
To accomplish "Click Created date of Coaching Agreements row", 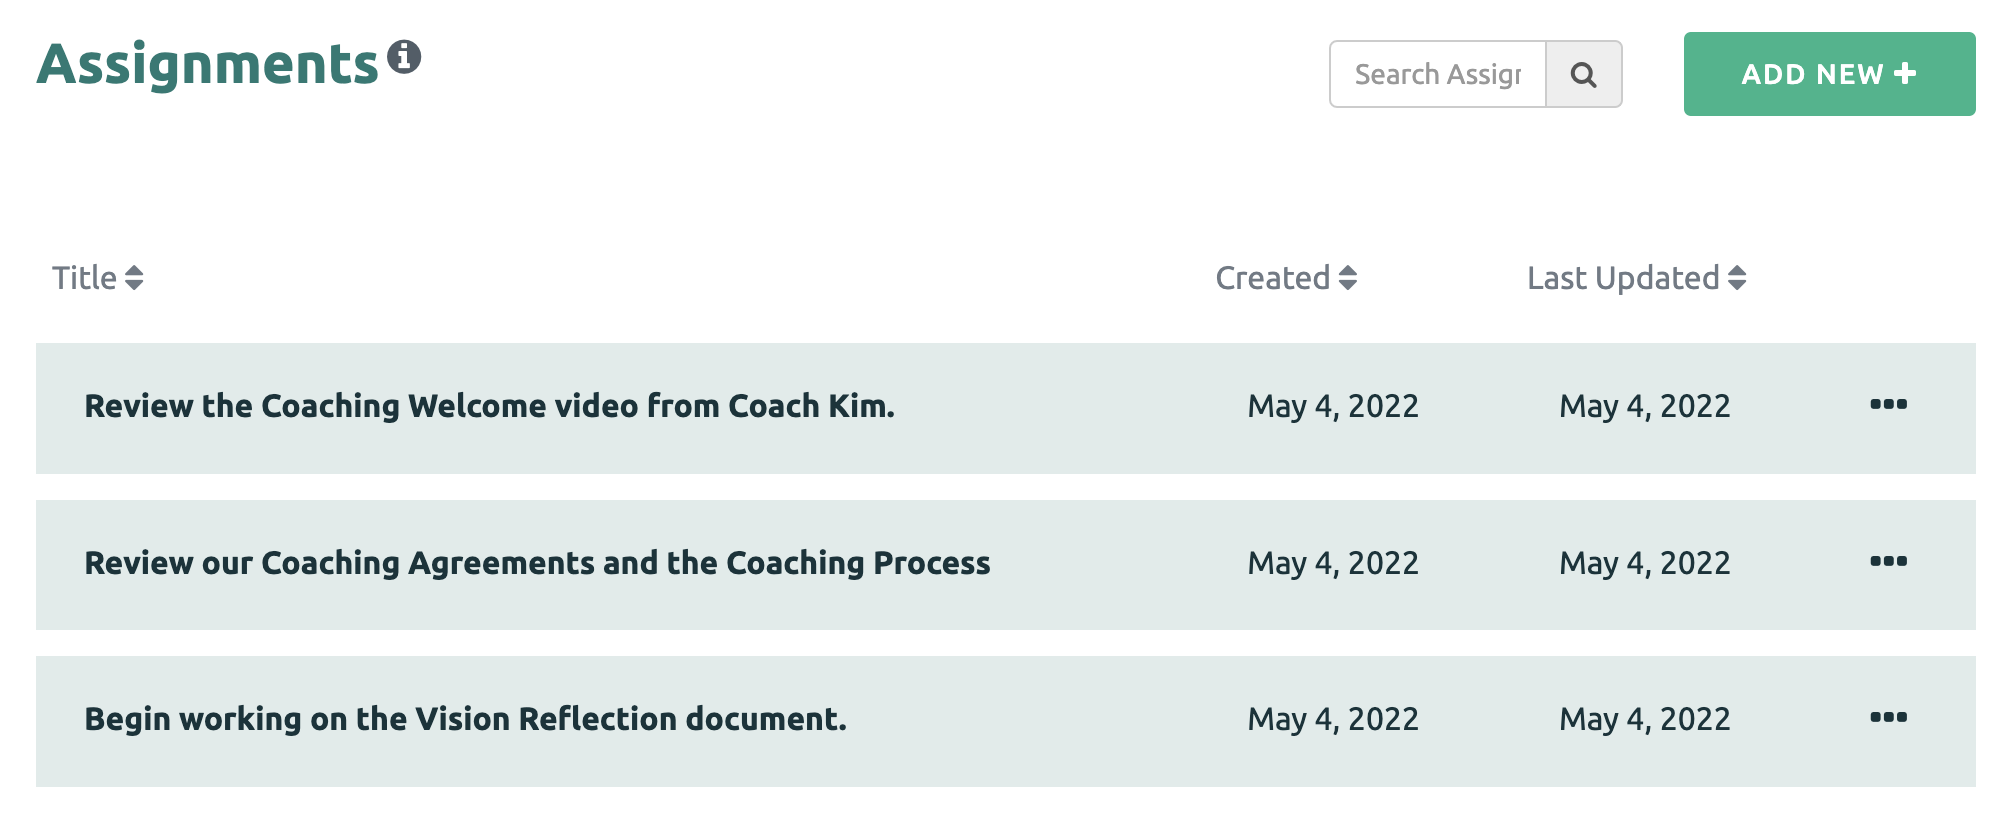I will tap(1333, 563).
